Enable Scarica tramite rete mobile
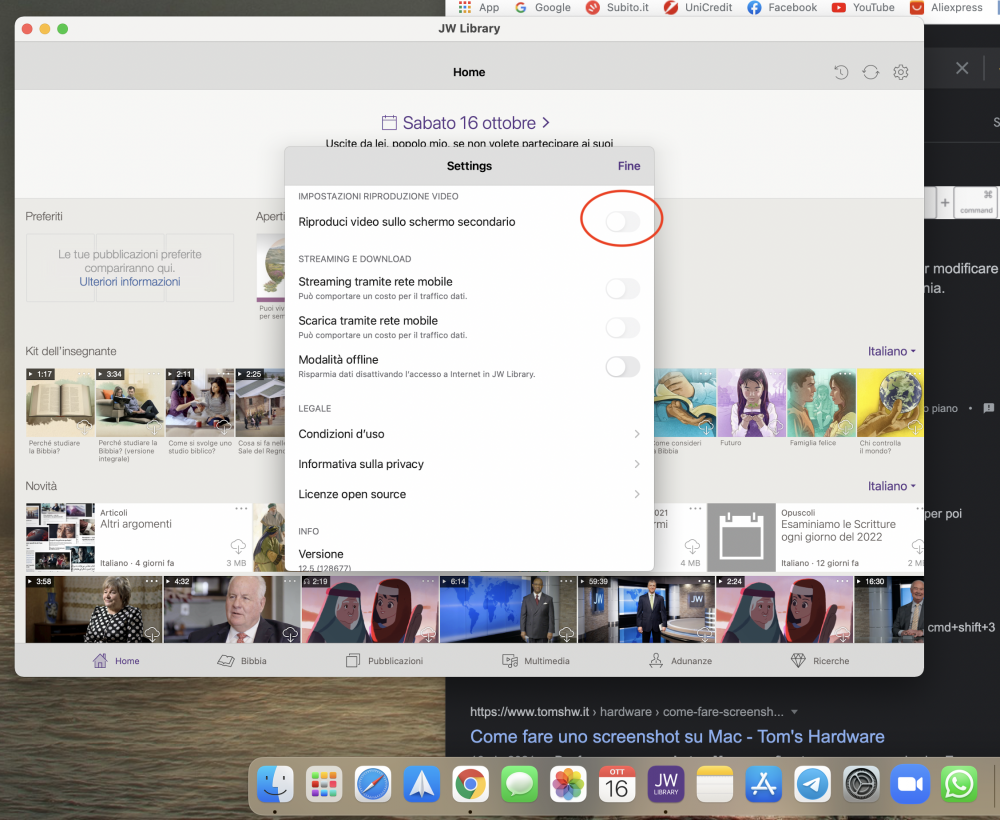 [x=622, y=327]
